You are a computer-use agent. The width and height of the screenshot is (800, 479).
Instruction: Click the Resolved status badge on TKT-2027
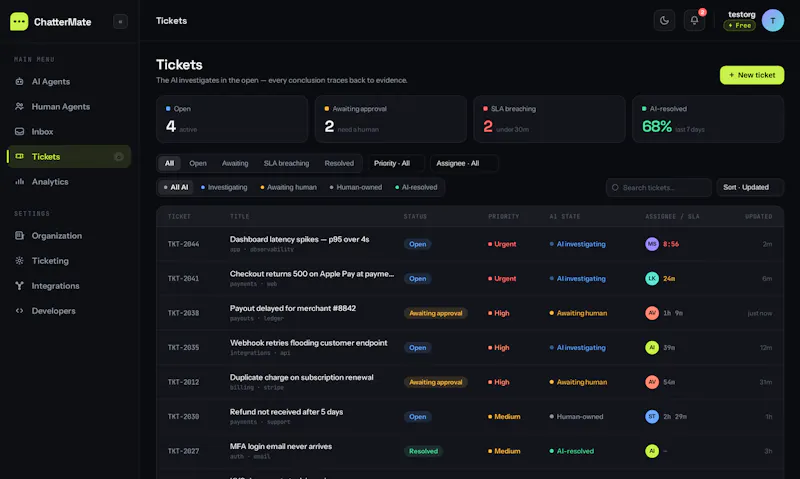point(423,451)
